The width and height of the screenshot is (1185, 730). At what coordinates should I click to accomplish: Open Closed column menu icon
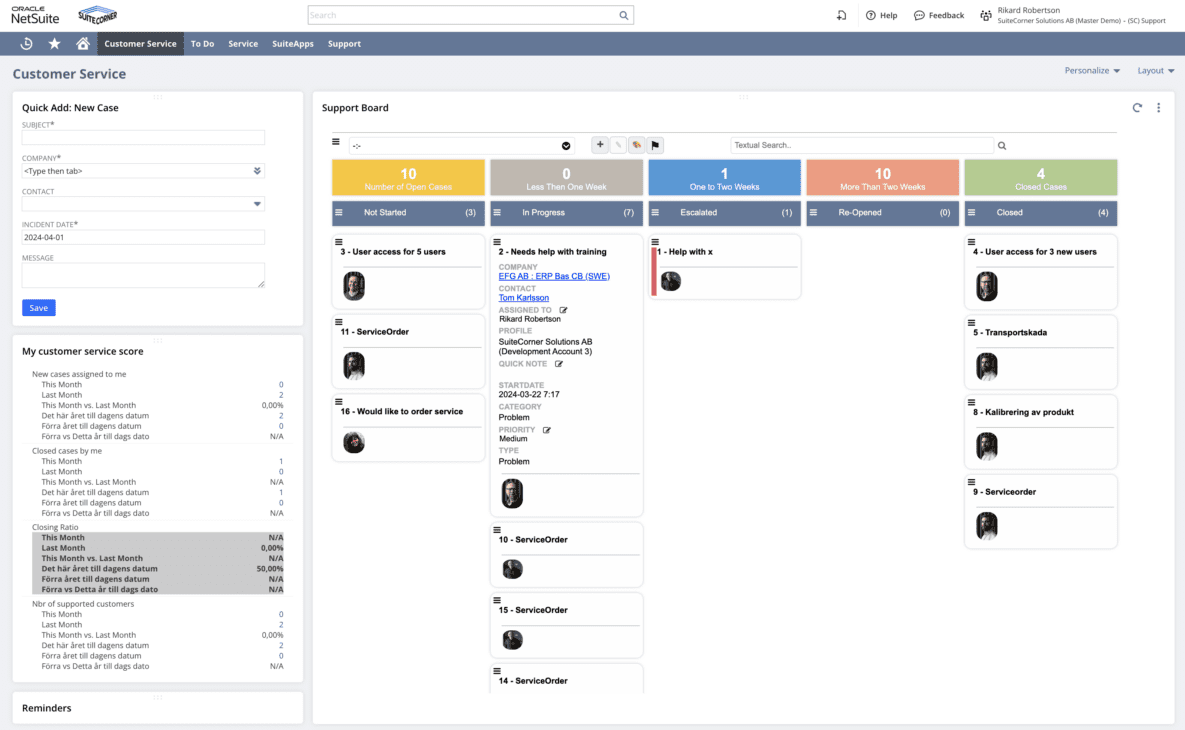(x=971, y=212)
